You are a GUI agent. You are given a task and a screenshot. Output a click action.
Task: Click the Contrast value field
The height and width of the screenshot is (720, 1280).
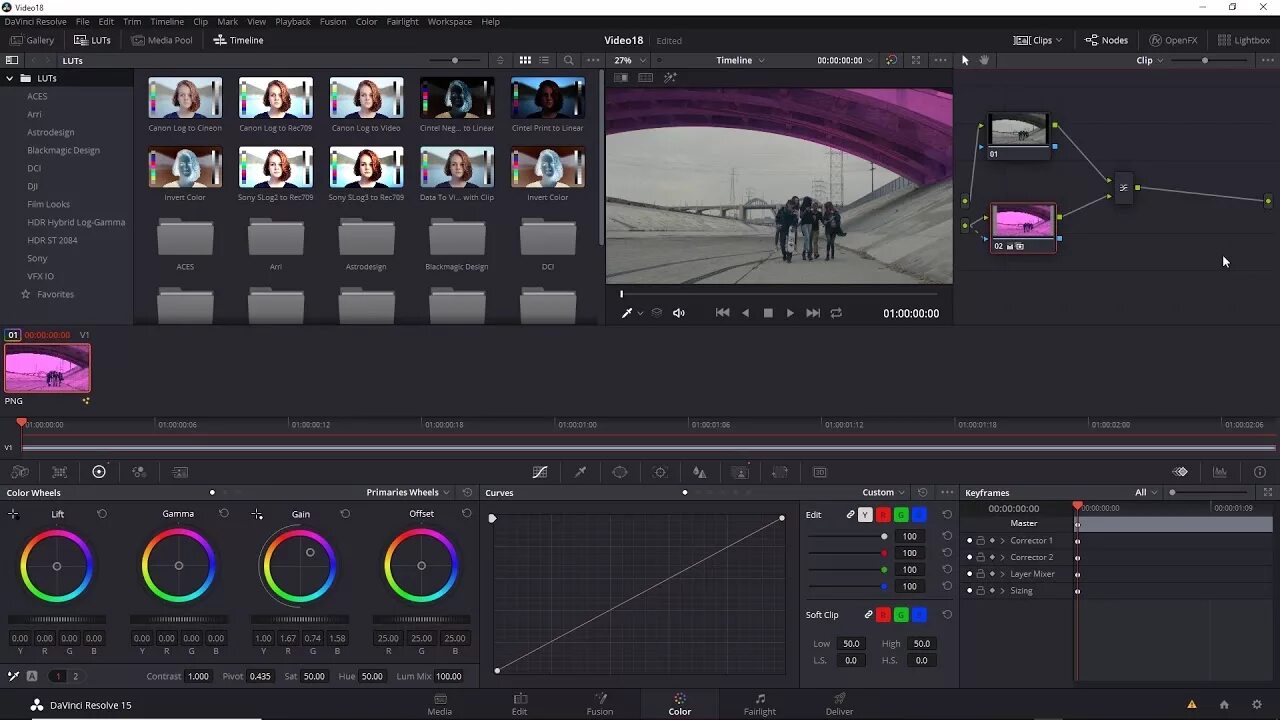pos(198,676)
